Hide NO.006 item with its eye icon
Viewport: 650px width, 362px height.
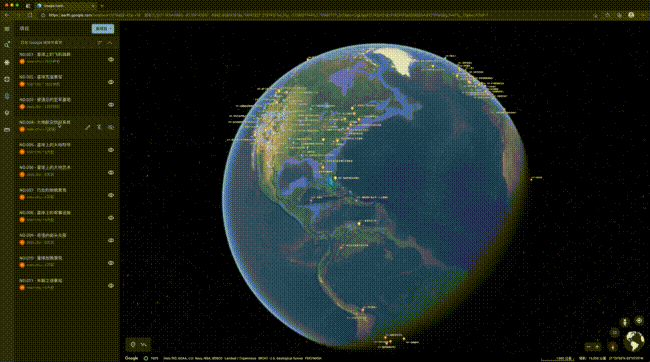click(111, 172)
